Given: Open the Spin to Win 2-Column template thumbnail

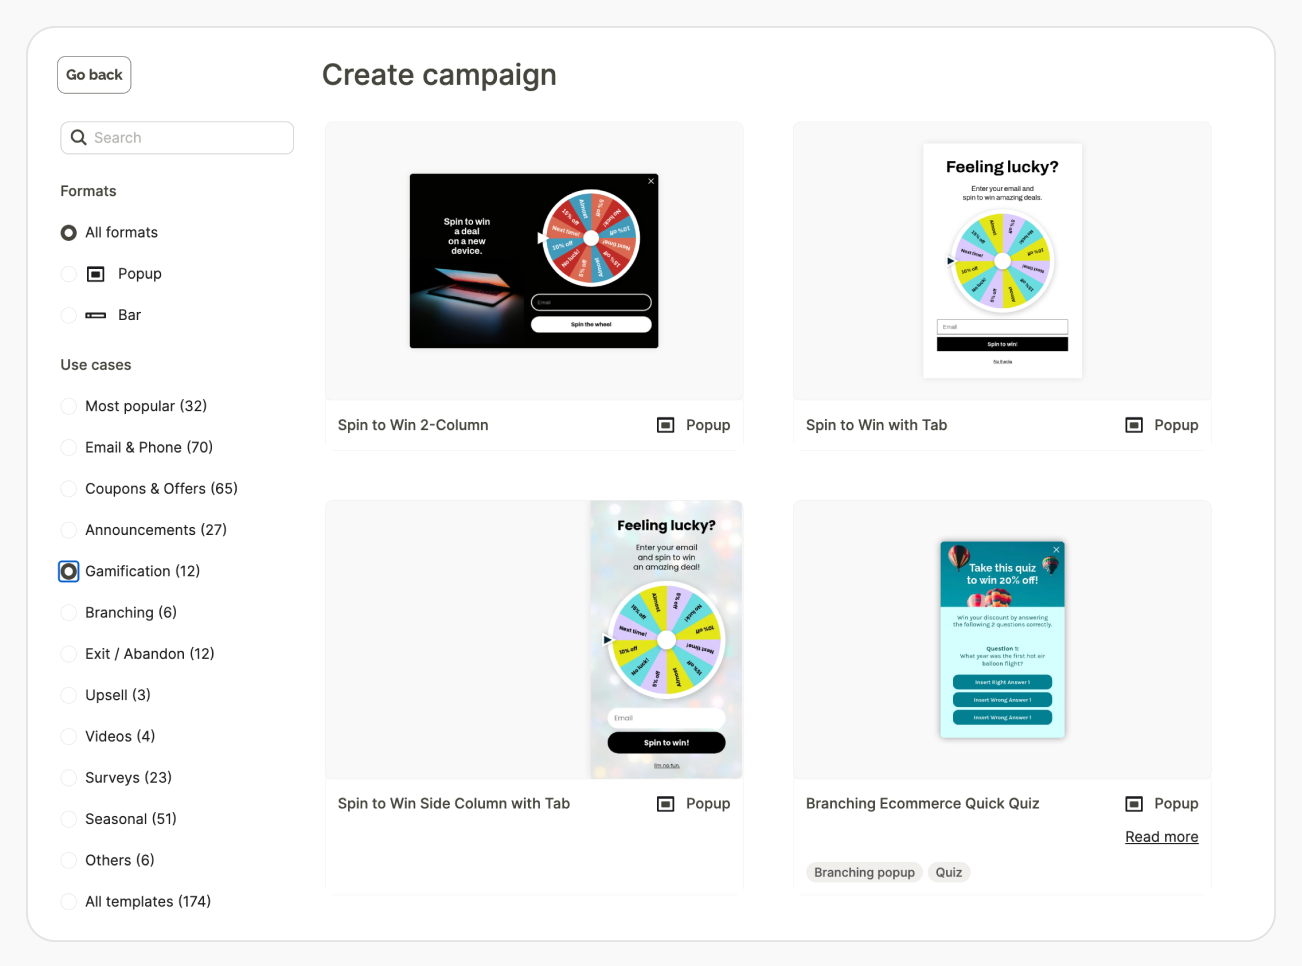Looking at the screenshot, I should [534, 261].
